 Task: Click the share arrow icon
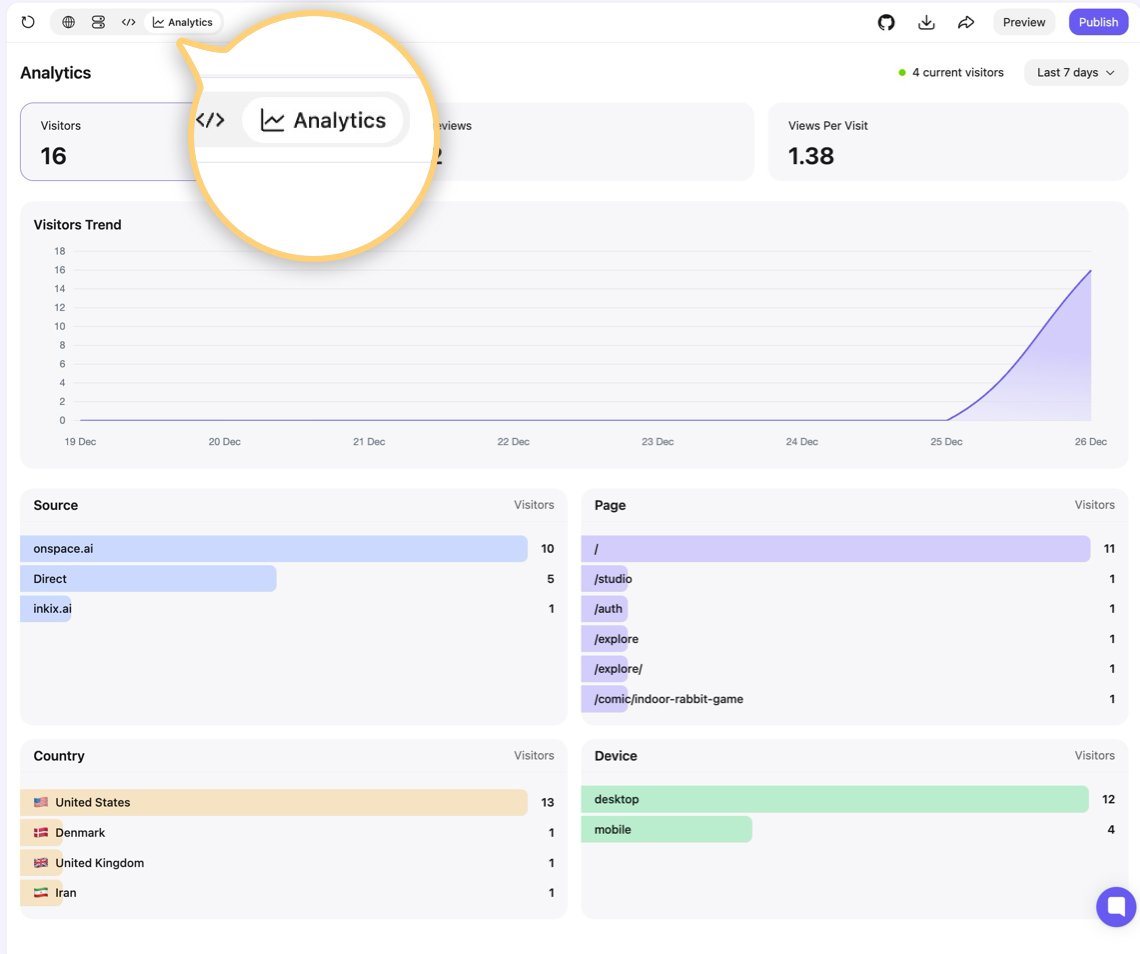(966, 22)
